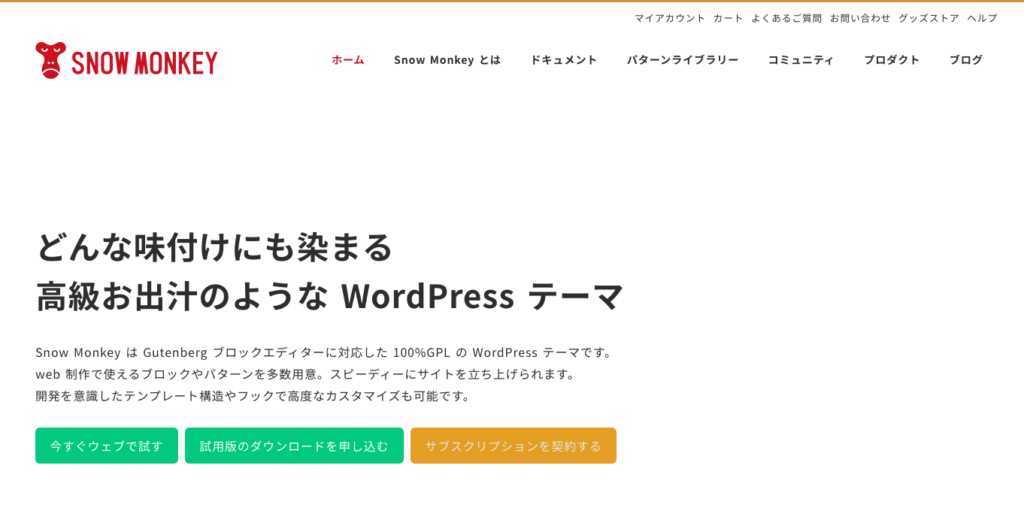Select the ホーム menu item
1024x532 pixels.
pyautogui.click(x=348, y=60)
